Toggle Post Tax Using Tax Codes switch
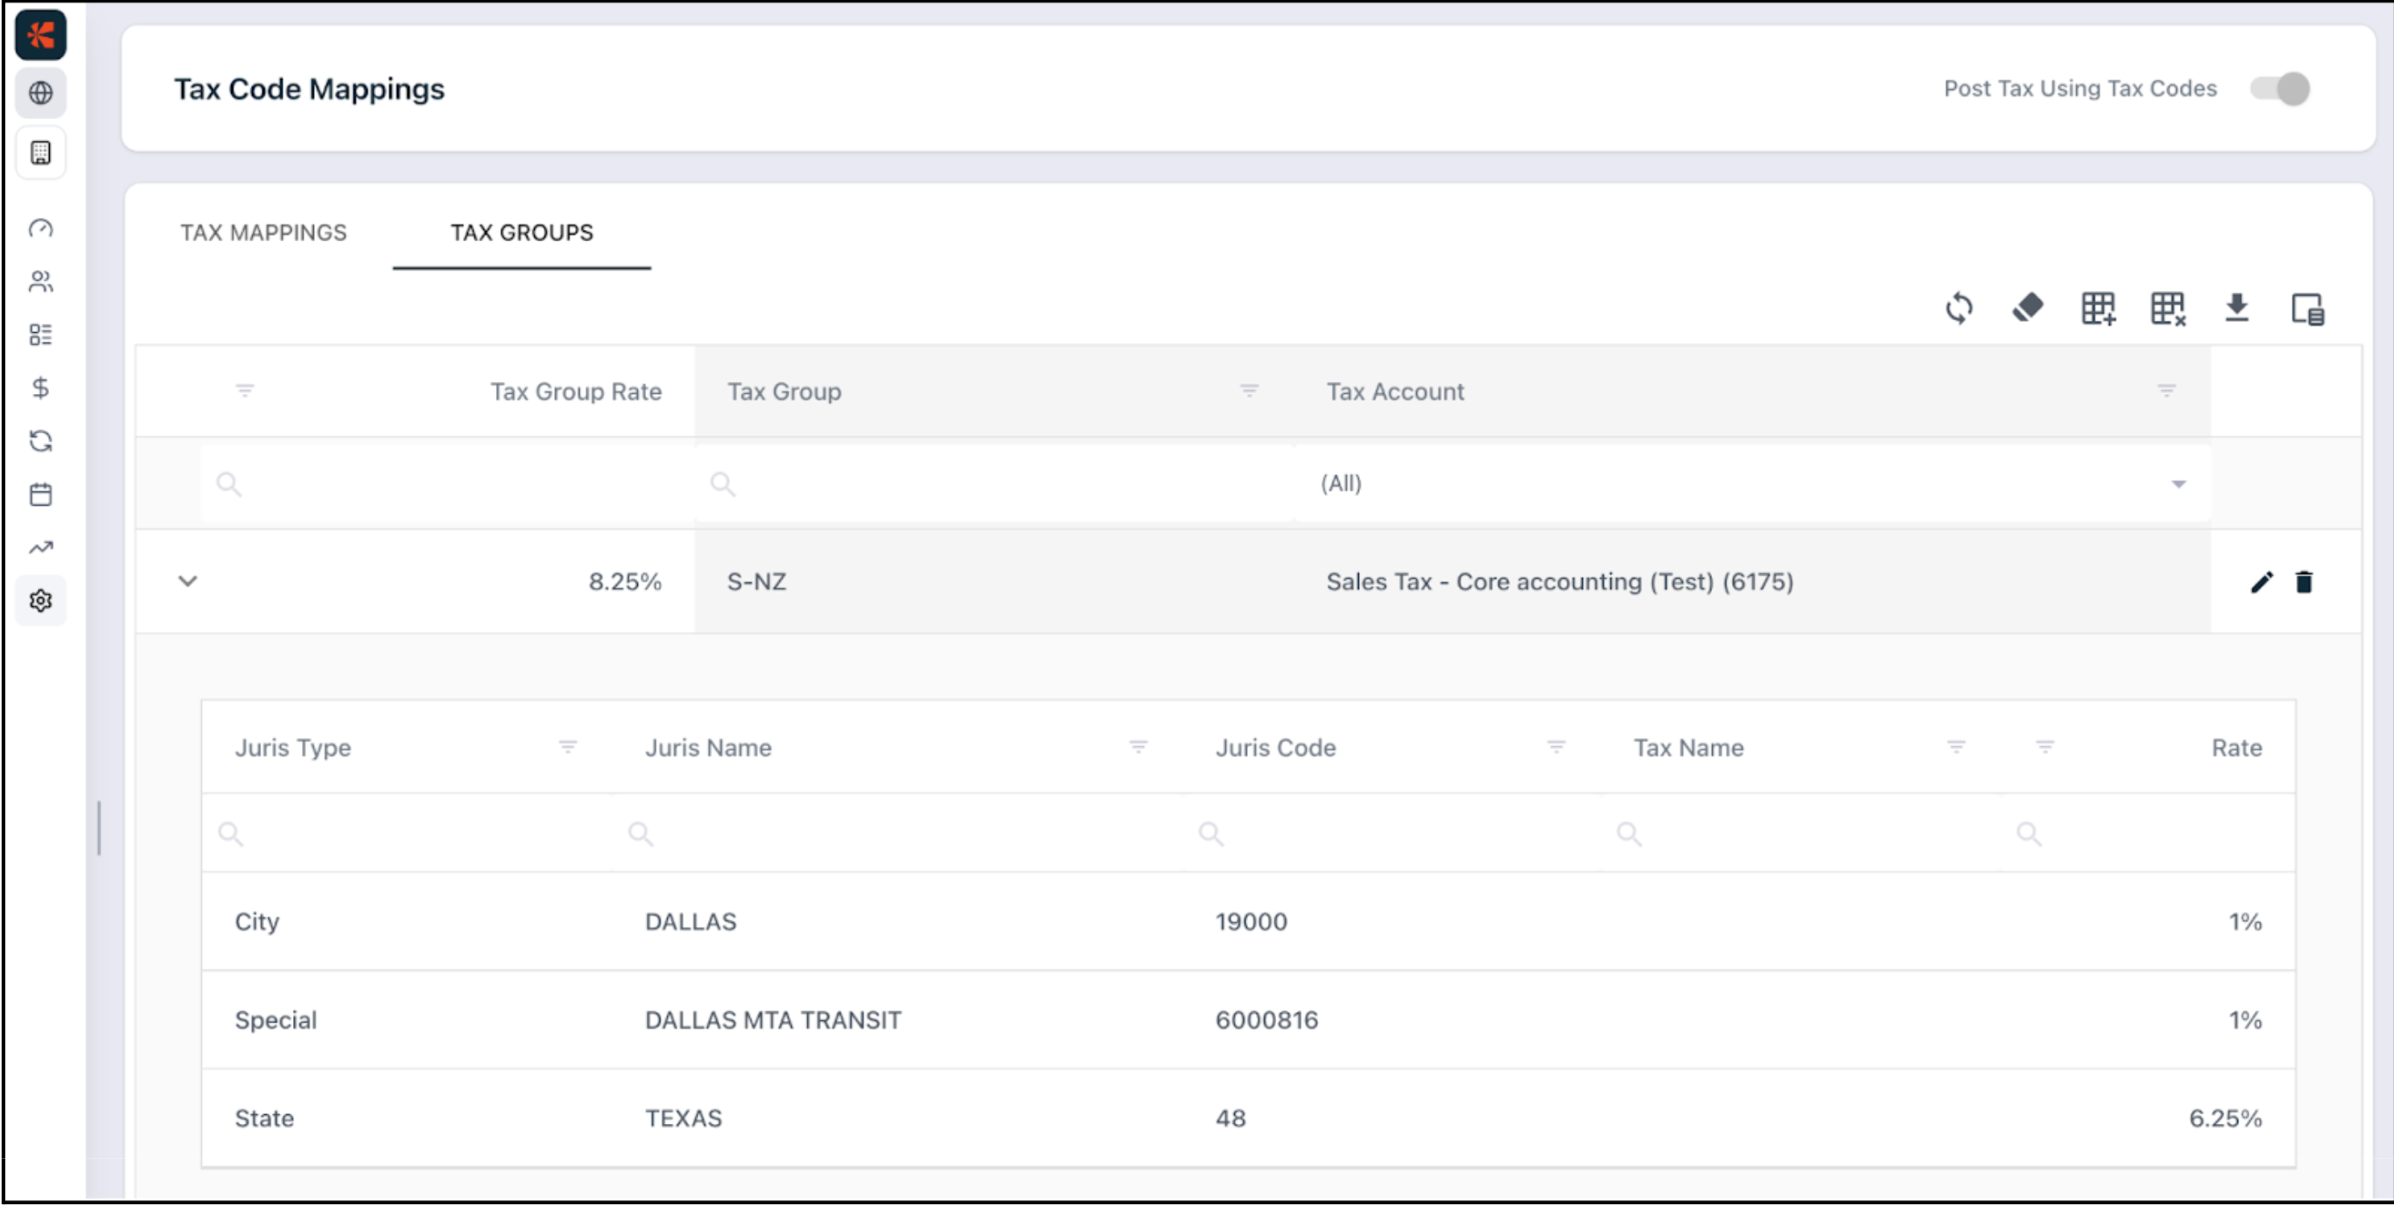Image resolution: width=2394 pixels, height=1206 pixels. pos(2280,89)
